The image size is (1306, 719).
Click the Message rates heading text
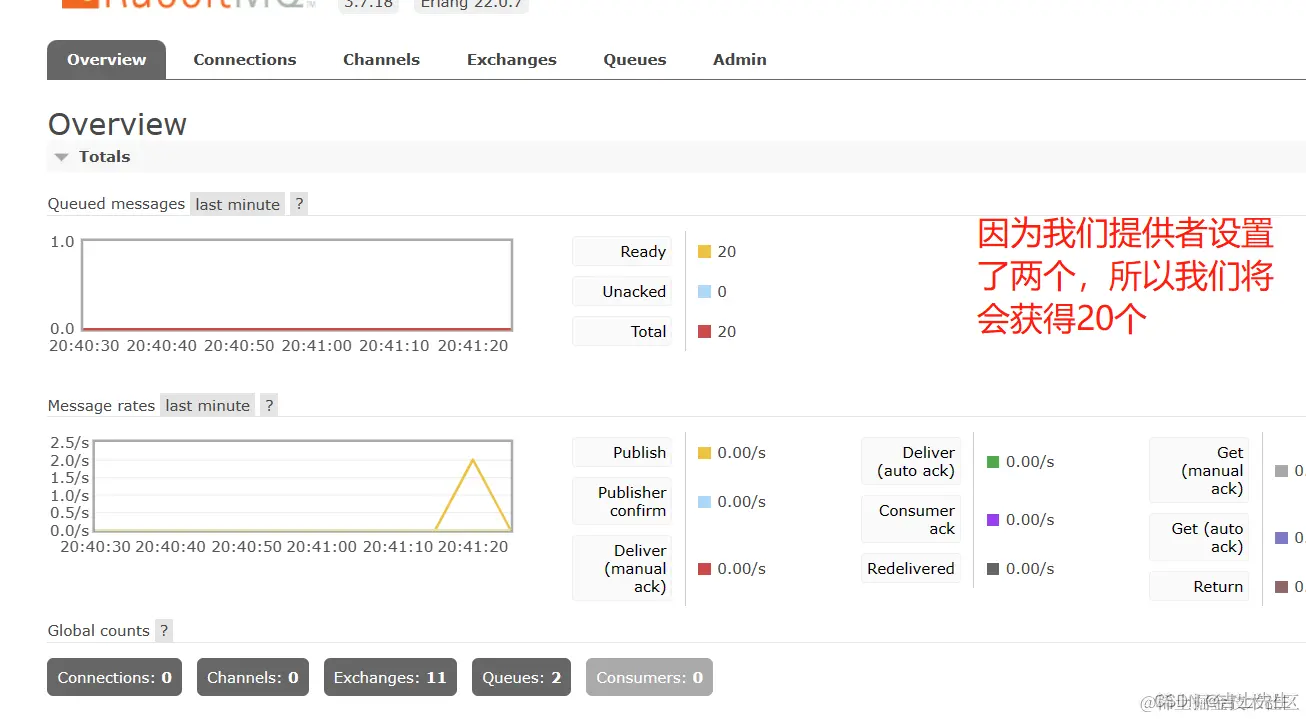(x=101, y=405)
